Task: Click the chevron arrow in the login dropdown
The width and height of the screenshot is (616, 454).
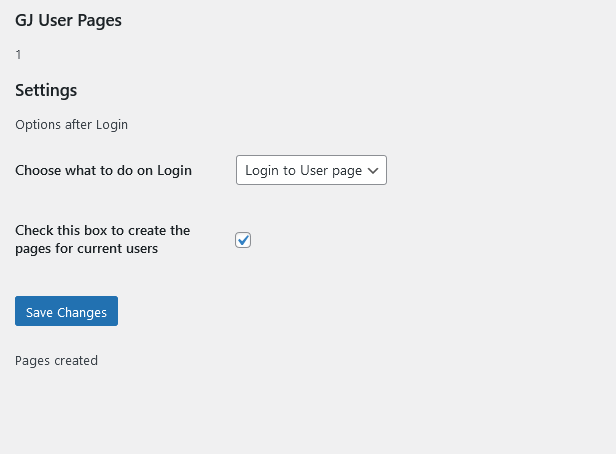Action: point(373,170)
